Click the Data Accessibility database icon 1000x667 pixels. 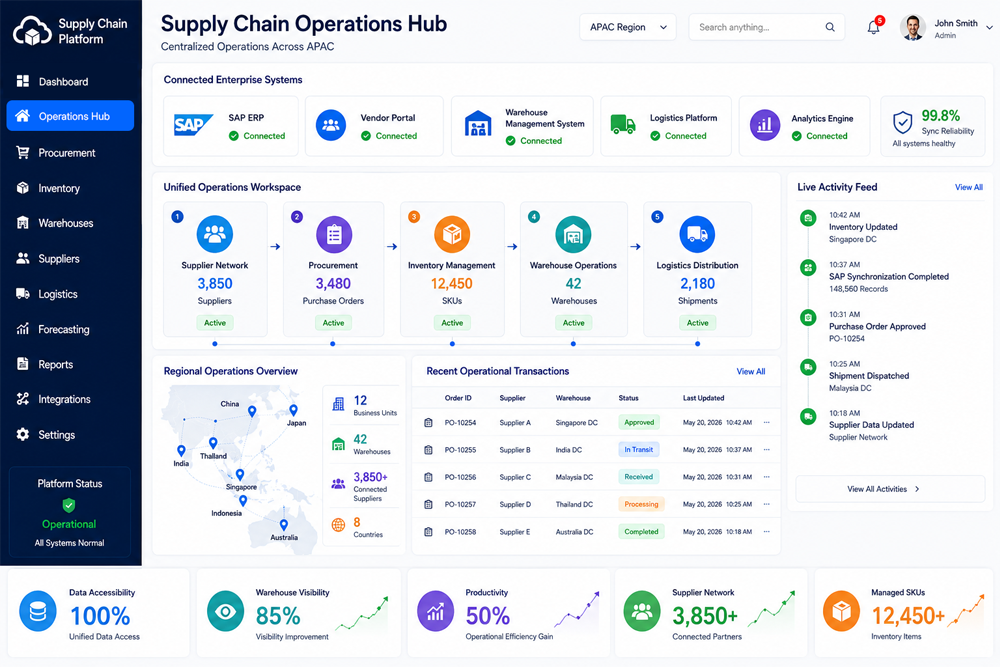[x=38, y=612]
